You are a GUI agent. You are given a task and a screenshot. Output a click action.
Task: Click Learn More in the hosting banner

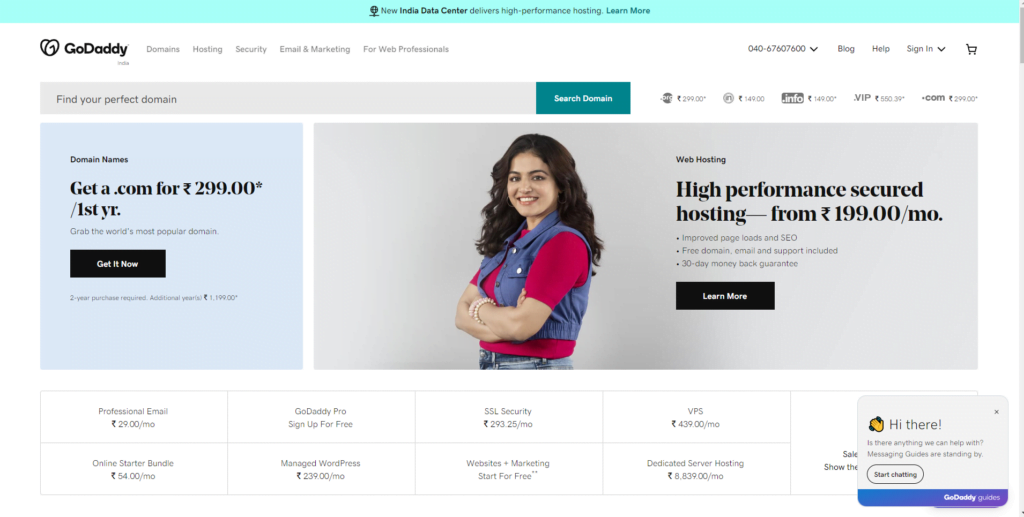pyautogui.click(x=725, y=296)
